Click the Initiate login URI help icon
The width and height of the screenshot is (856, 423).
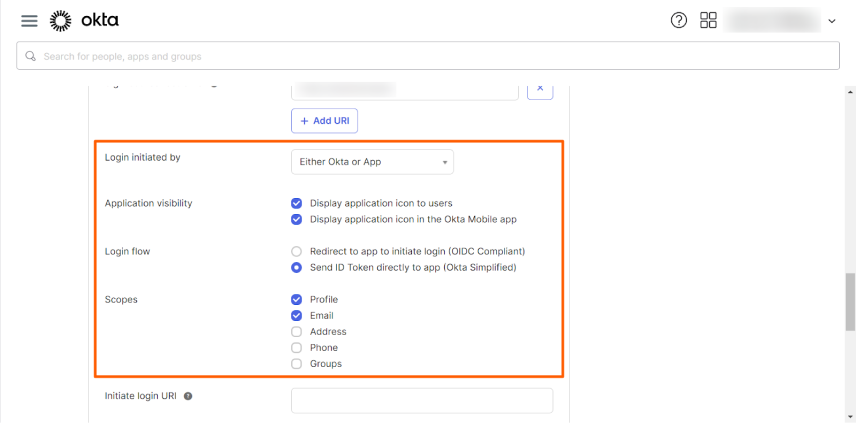pyautogui.click(x=188, y=396)
